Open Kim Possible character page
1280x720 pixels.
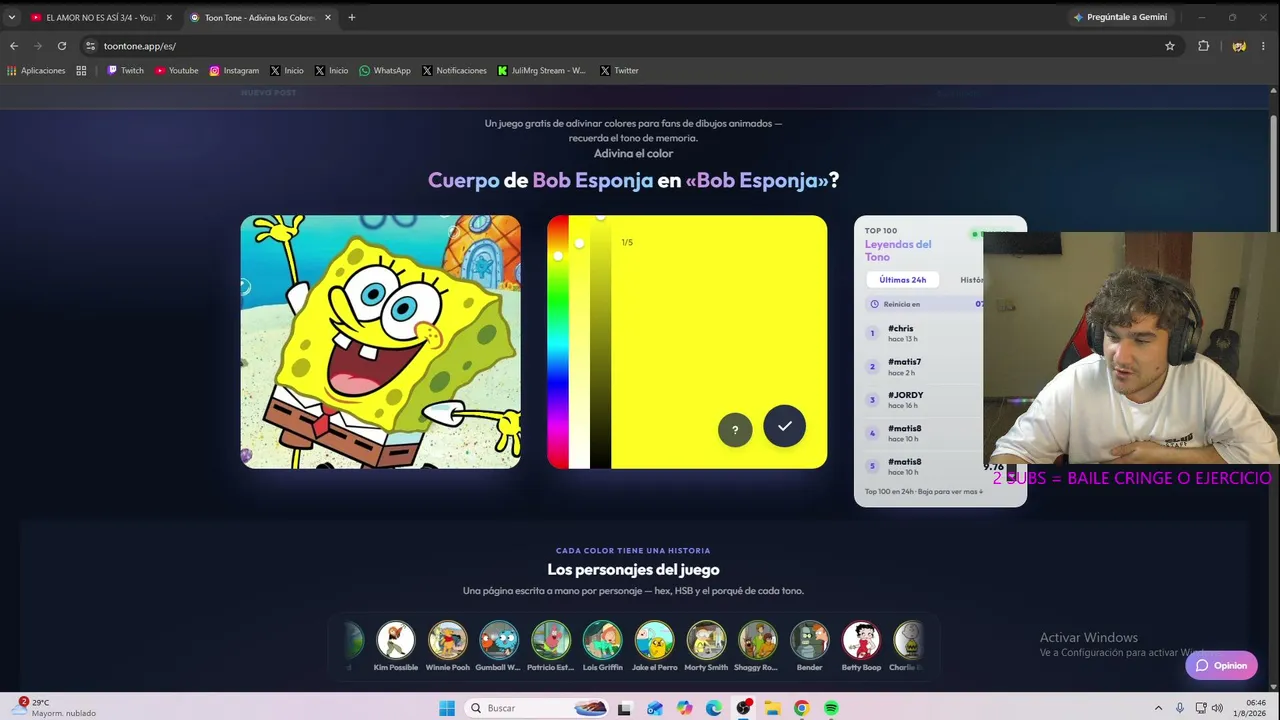[x=396, y=646]
